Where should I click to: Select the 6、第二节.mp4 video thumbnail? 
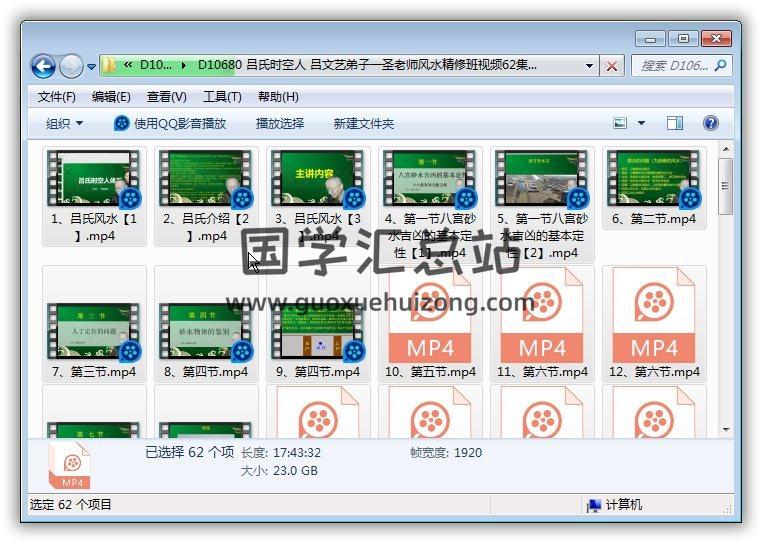pos(654,178)
